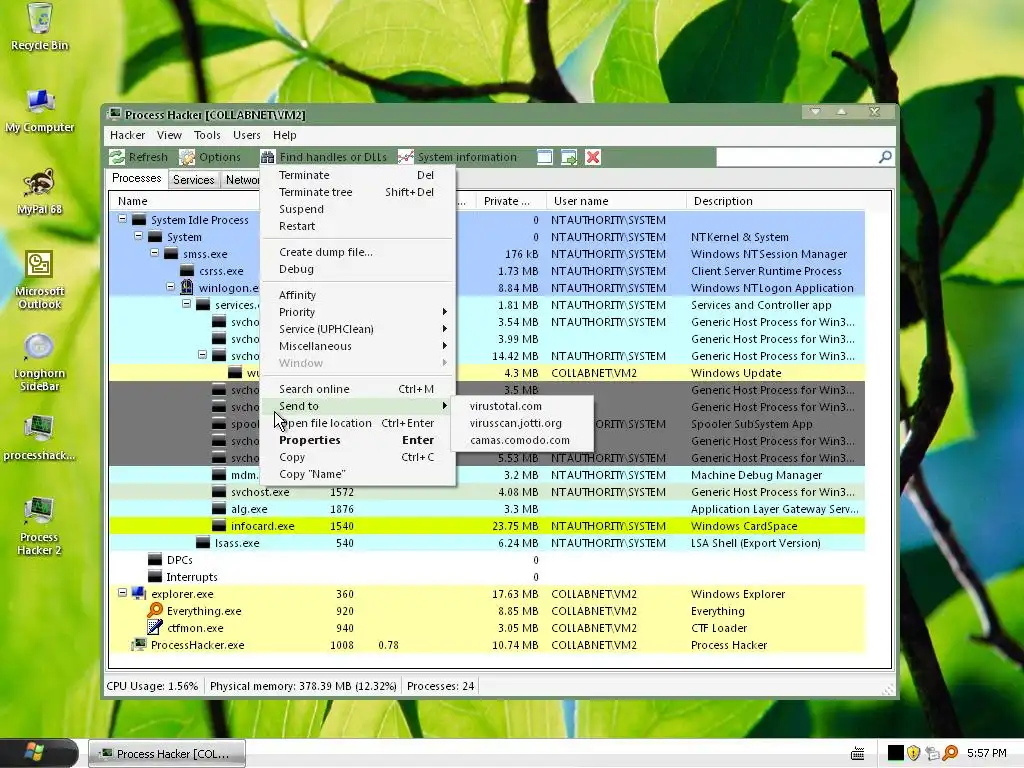Screen dimensions: 1024x768
Task: Click the security shield tray icon
Action: point(913,753)
